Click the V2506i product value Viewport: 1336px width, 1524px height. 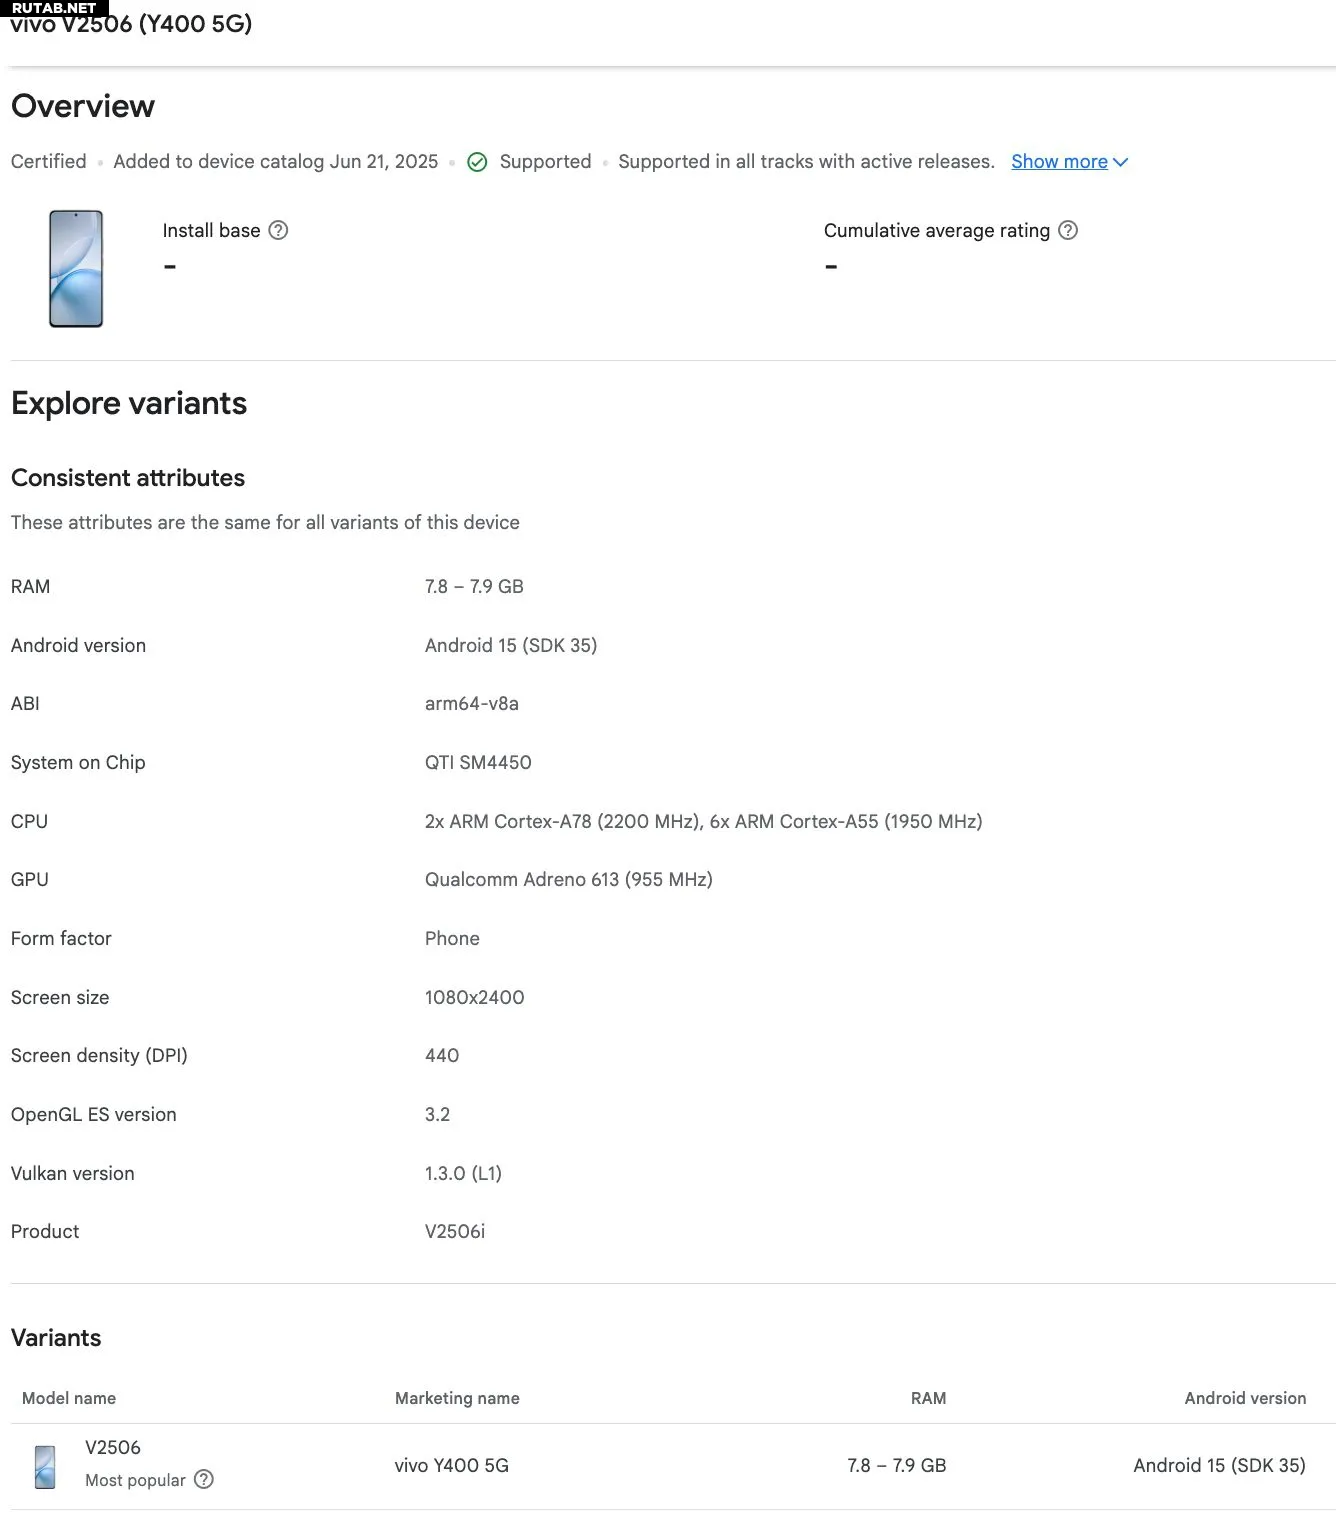(x=455, y=1231)
